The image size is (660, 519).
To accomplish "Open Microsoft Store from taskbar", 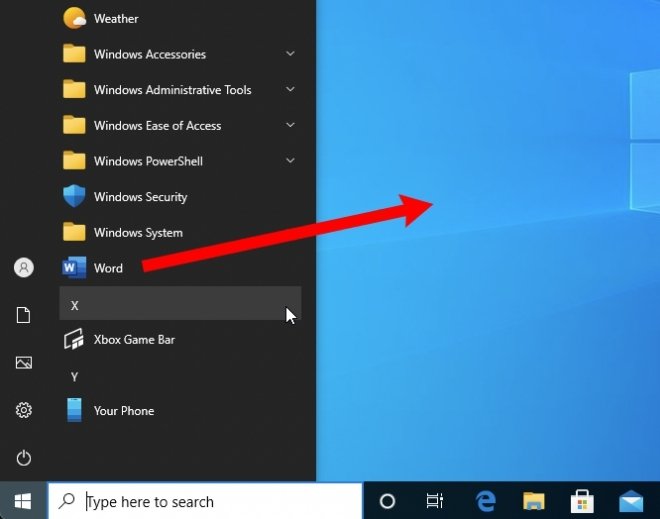I will (582, 501).
